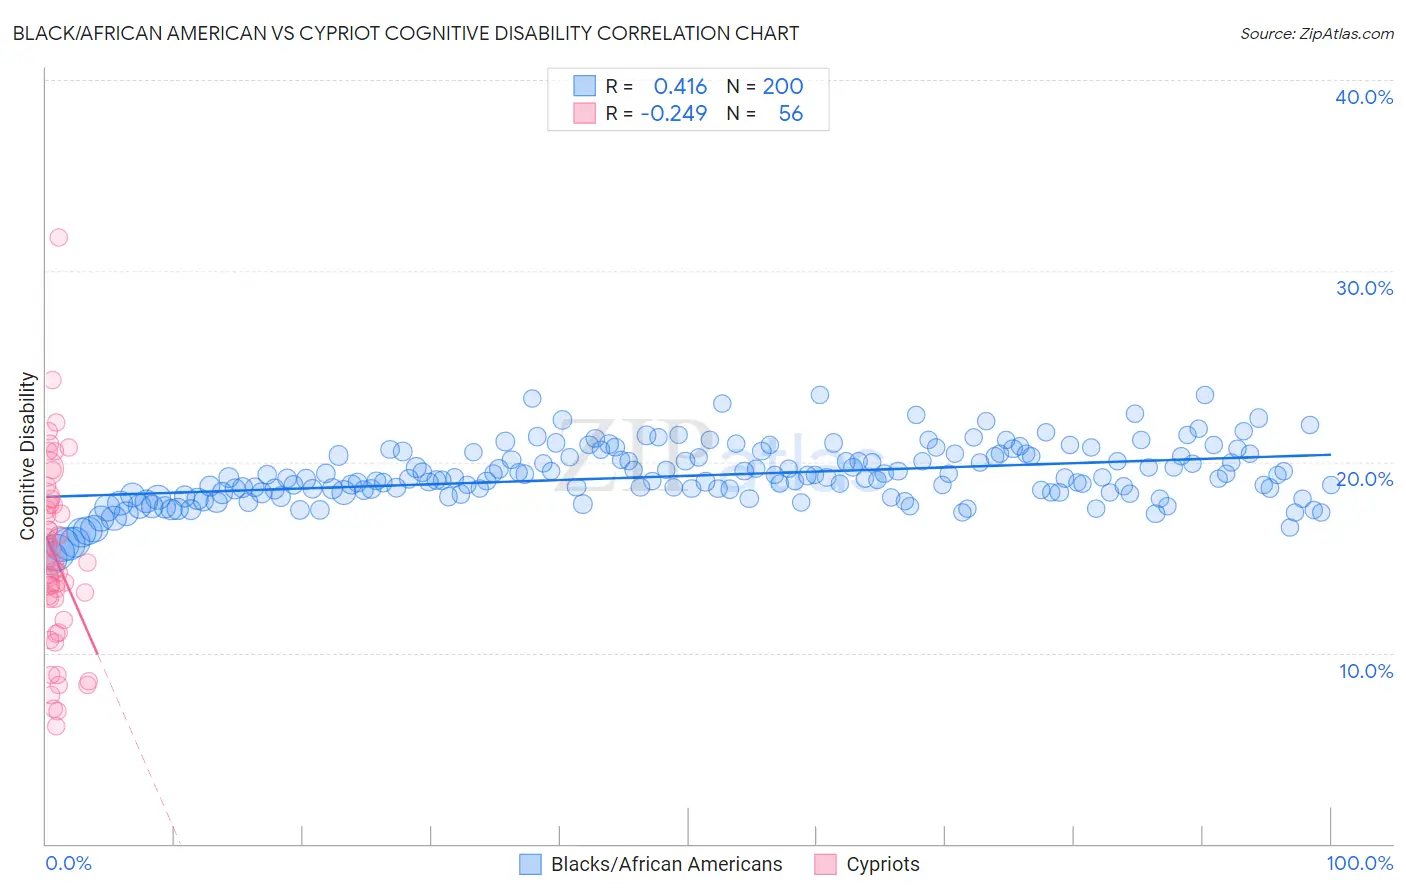Click the N = 56 value in legend
The width and height of the screenshot is (1406, 892).
tap(765, 113)
